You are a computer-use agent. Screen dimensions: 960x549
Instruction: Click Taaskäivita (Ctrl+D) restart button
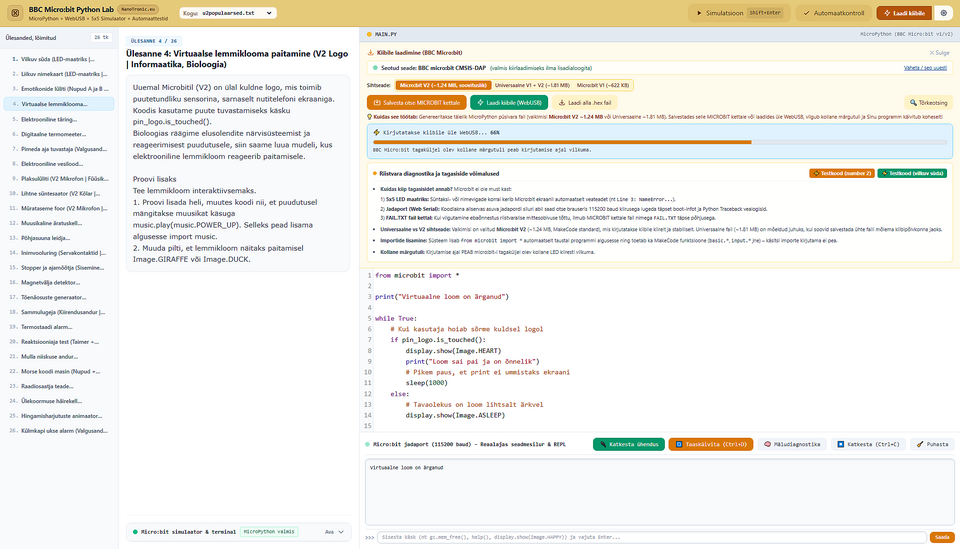pos(710,444)
